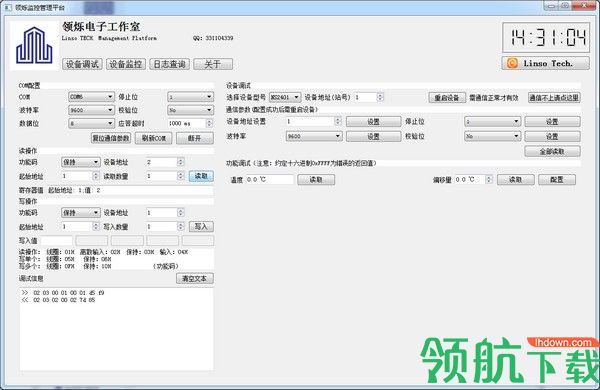Adjust the 写操作 设备地址 stepper
This screenshot has width=600, height=390.
[181, 212]
